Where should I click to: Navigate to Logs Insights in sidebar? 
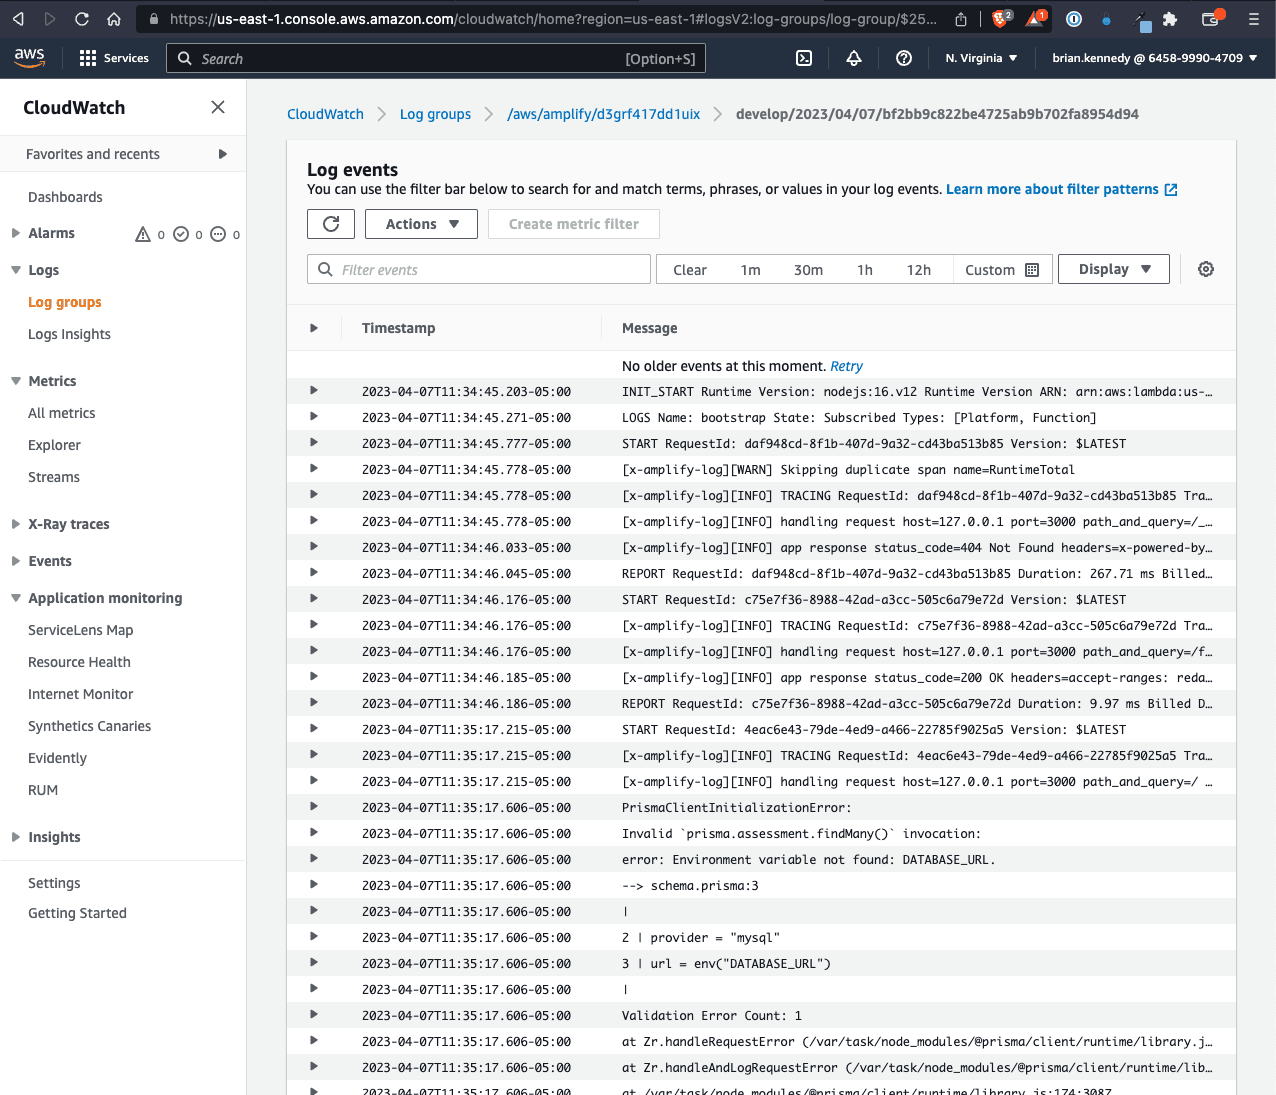point(69,334)
